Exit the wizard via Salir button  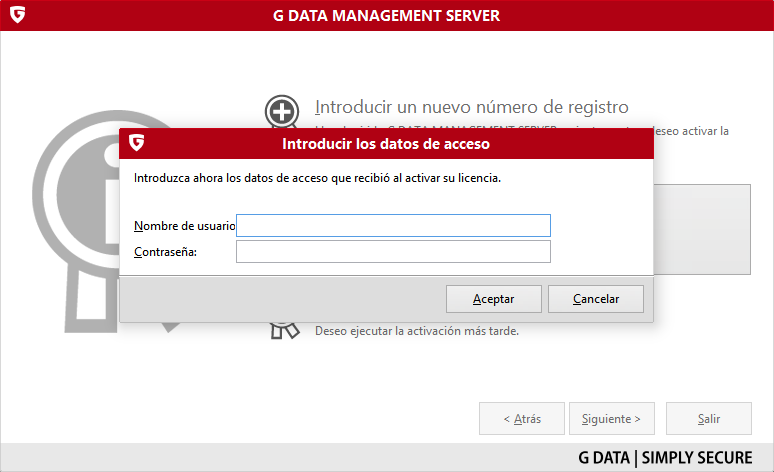point(709,419)
